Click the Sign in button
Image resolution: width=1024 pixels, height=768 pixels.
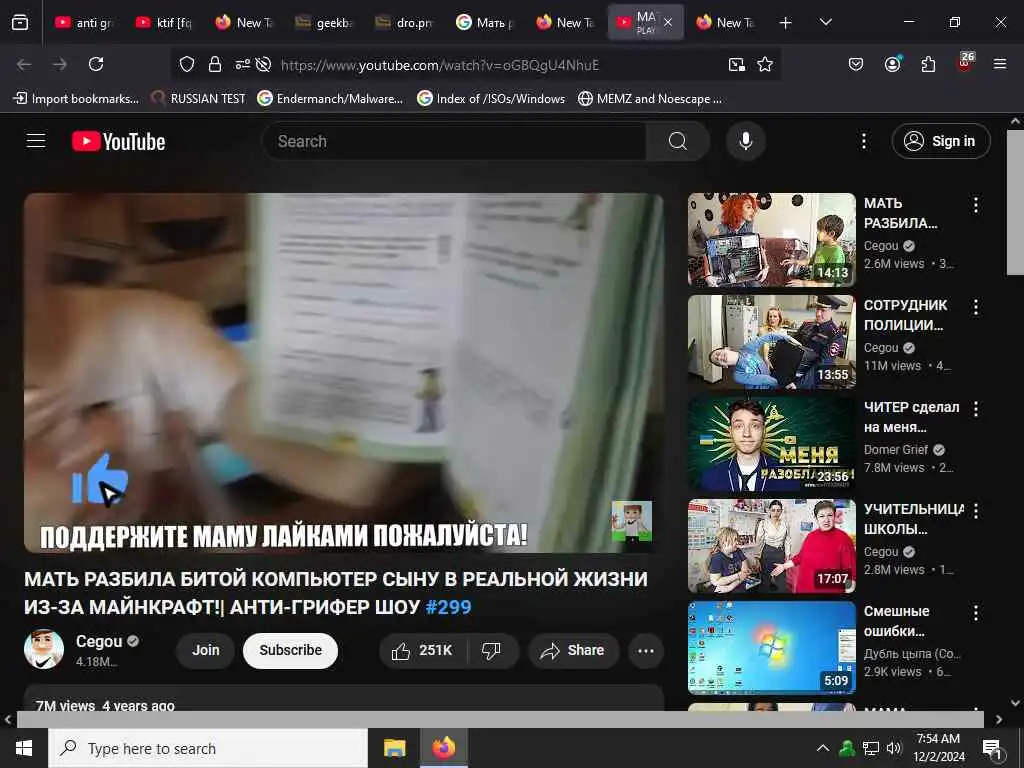click(941, 141)
